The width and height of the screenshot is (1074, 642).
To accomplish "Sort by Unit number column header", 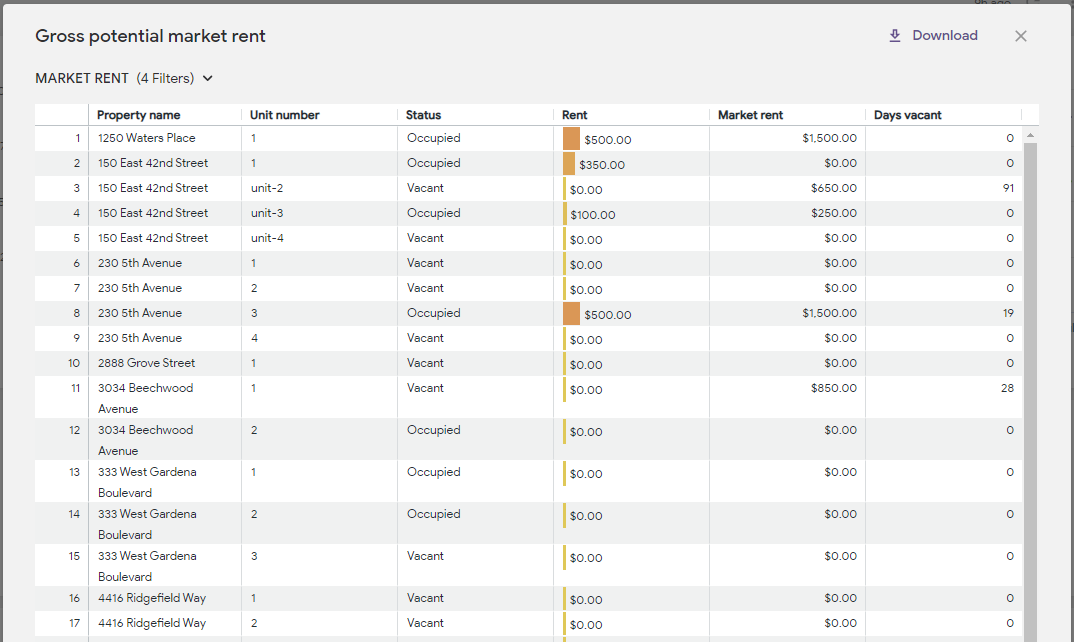I will coord(284,115).
